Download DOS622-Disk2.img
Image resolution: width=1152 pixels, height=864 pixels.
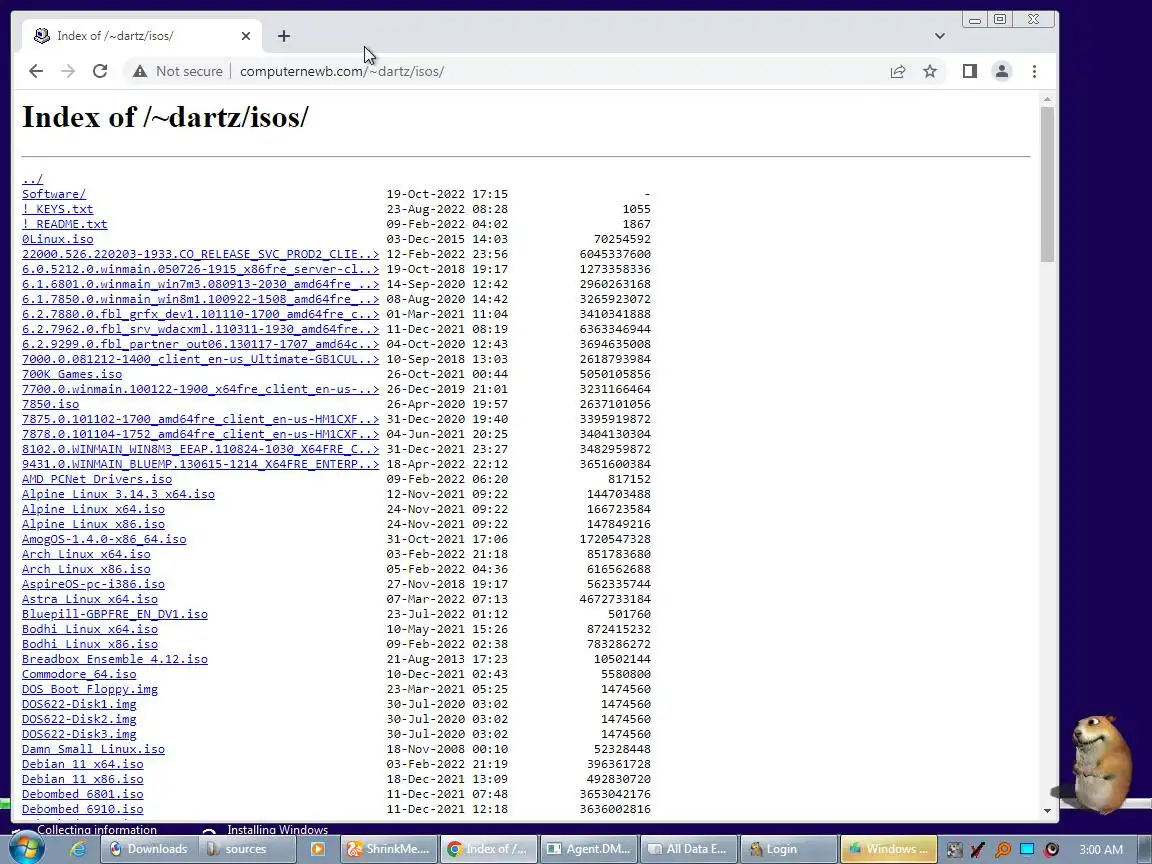pos(79,719)
